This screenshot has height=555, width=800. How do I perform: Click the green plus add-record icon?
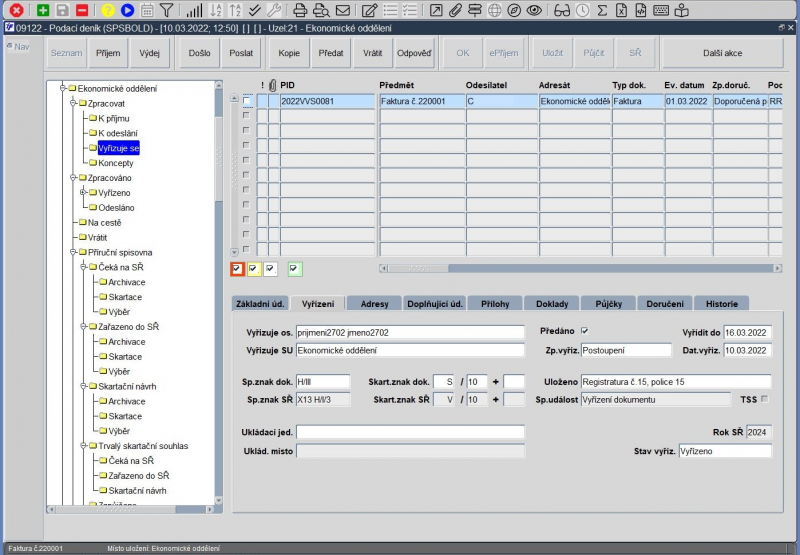[x=43, y=10]
